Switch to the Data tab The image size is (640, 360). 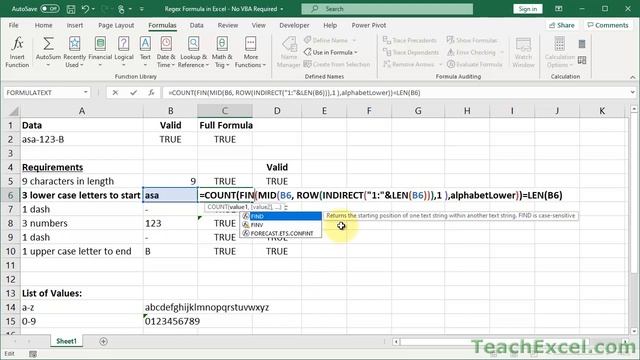point(196,25)
